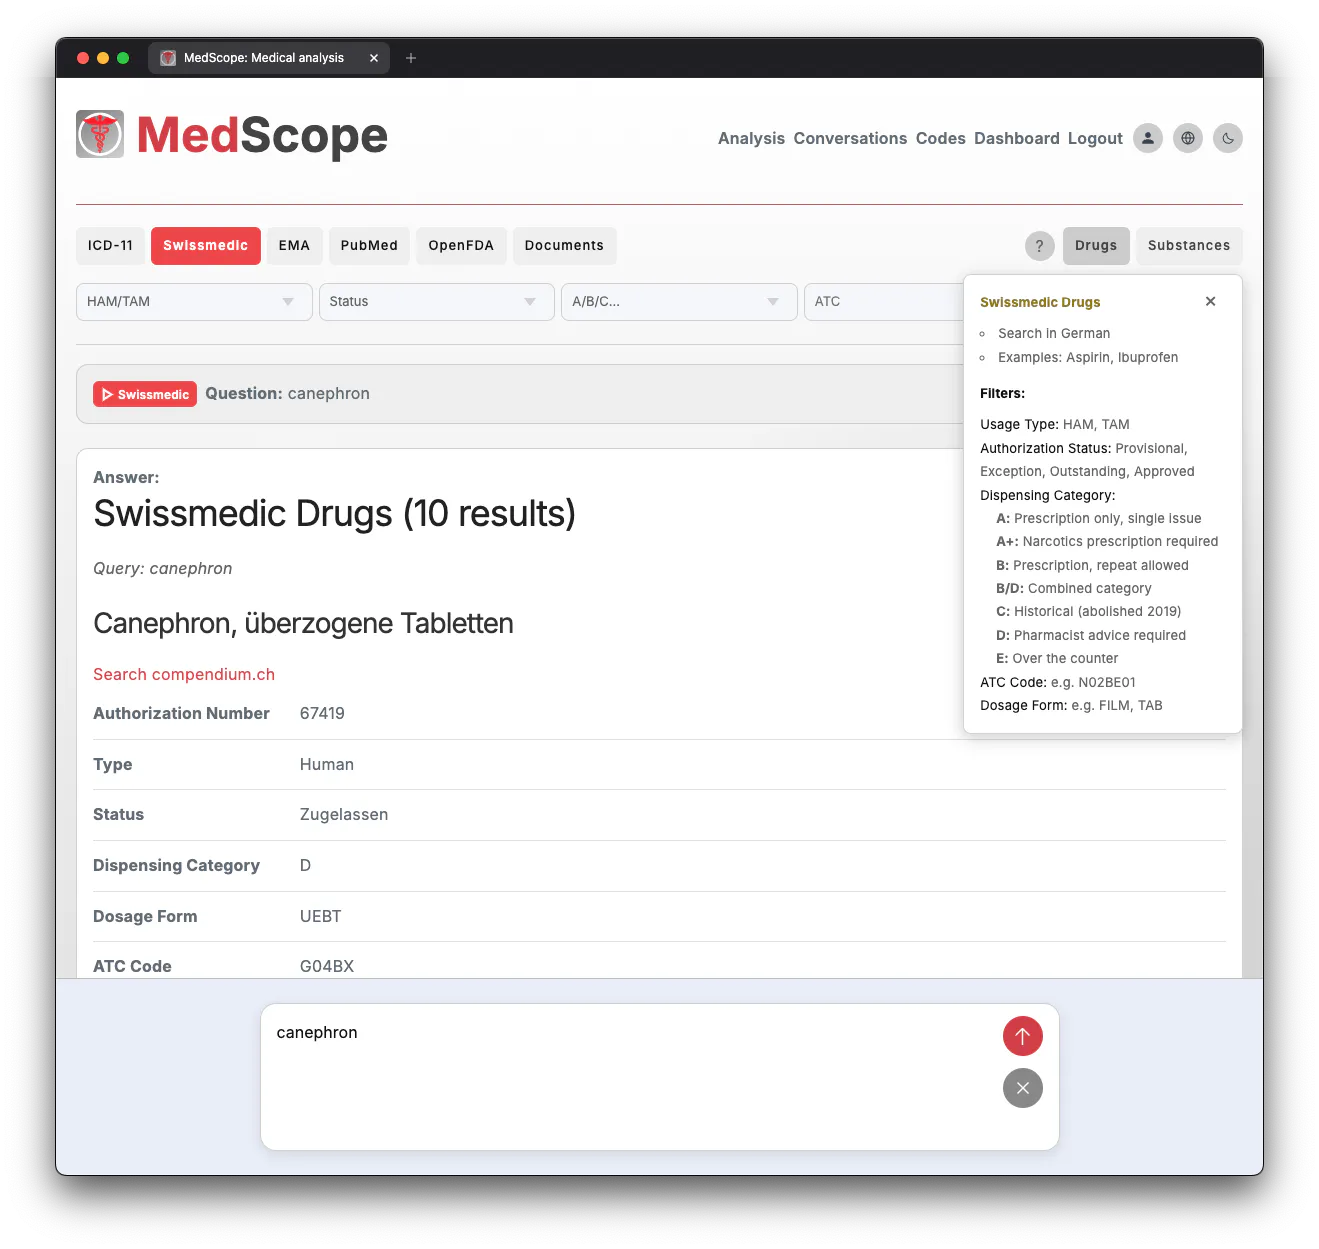
Task: Select the Drugs toggle button
Action: click(1096, 246)
